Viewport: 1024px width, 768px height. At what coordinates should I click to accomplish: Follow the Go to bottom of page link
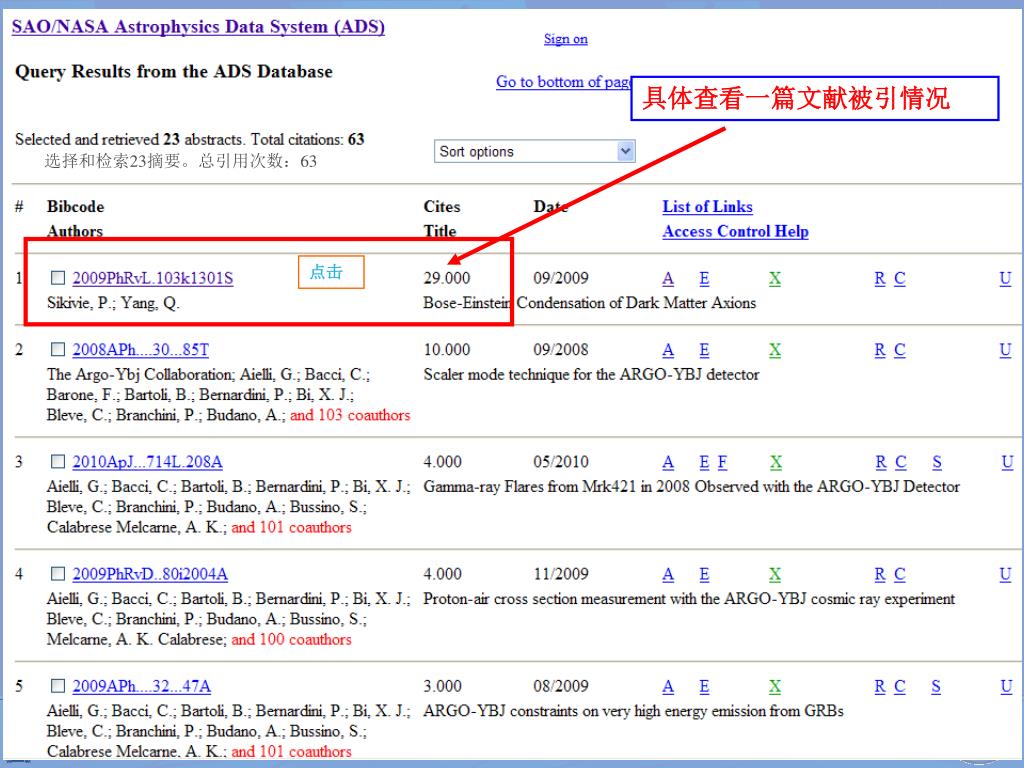[563, 82]
